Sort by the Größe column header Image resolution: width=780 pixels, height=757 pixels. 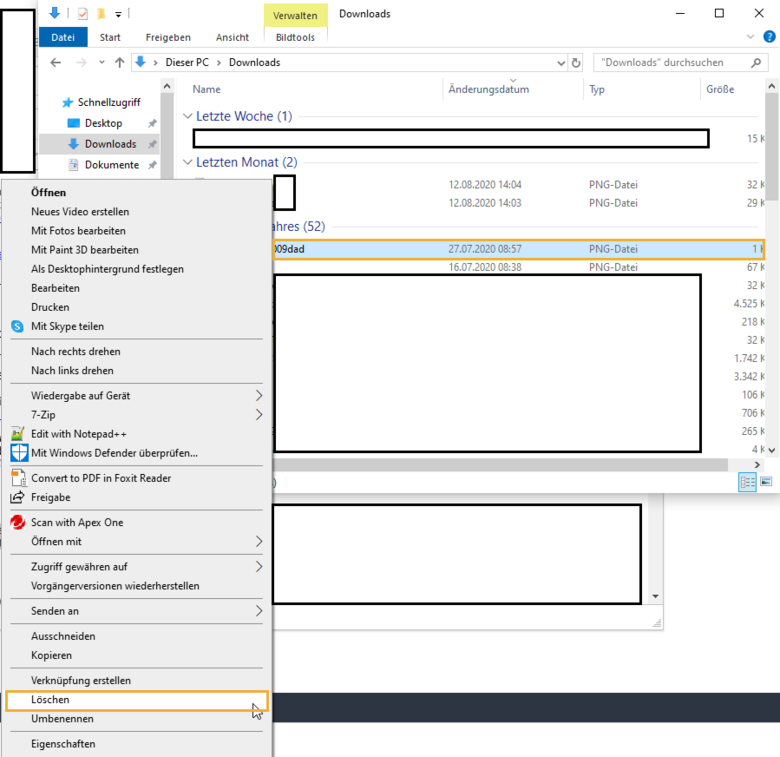720,90
